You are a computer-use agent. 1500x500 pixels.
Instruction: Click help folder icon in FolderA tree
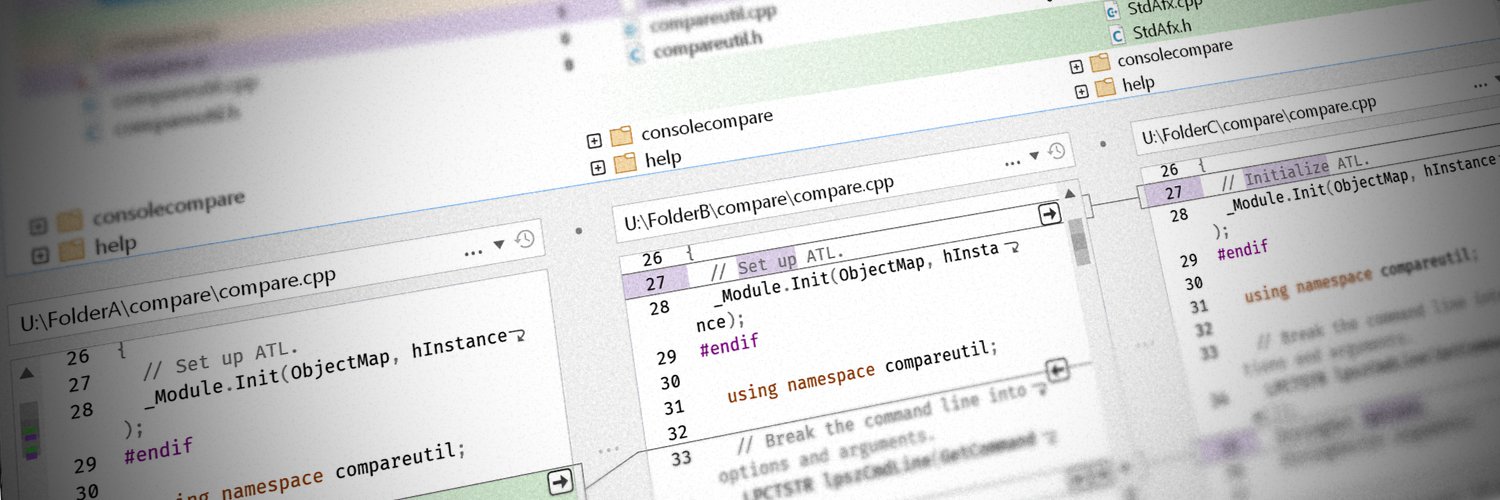tap(71, 250)
